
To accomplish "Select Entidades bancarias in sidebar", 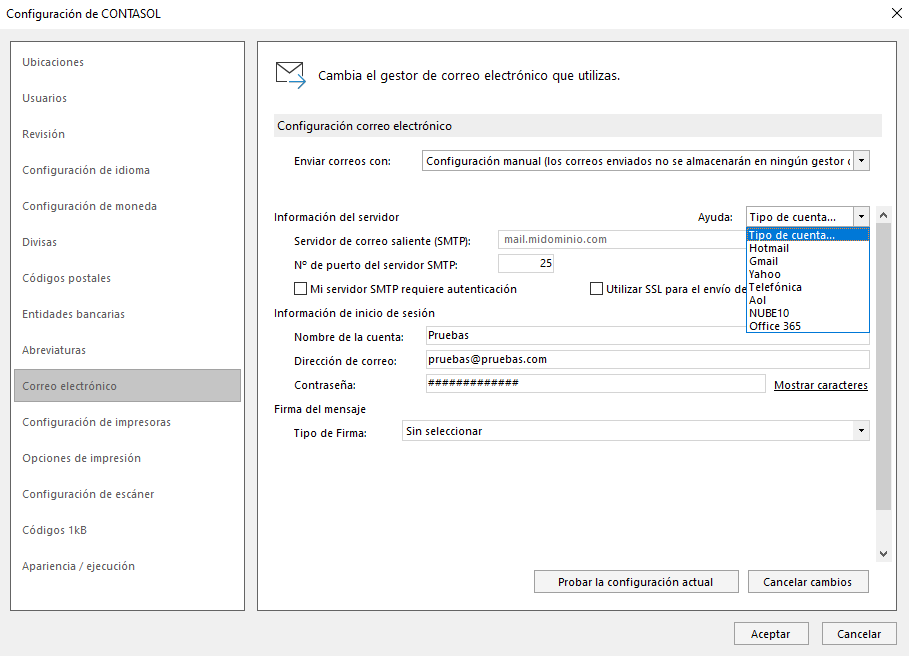I will [x=74, y=314].
